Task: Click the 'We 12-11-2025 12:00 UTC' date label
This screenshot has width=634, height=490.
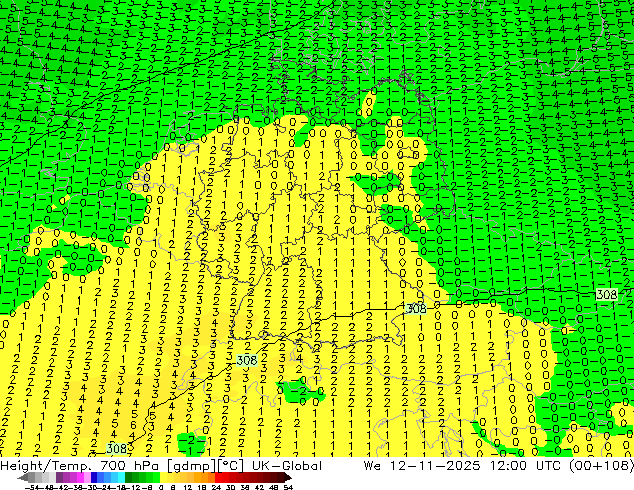Action: 464,466
